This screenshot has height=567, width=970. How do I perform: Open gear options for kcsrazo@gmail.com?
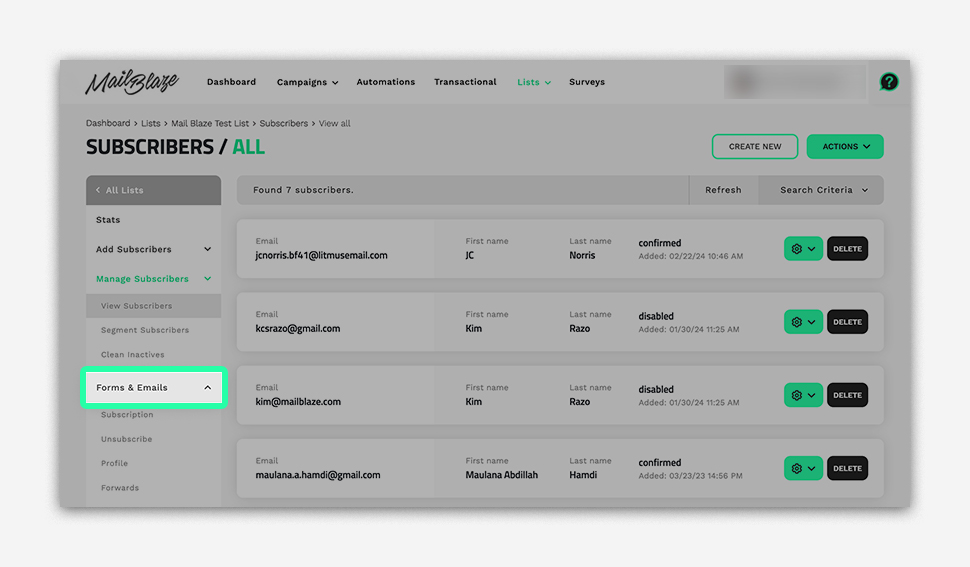pyautogui.click(x=803, y=322)
